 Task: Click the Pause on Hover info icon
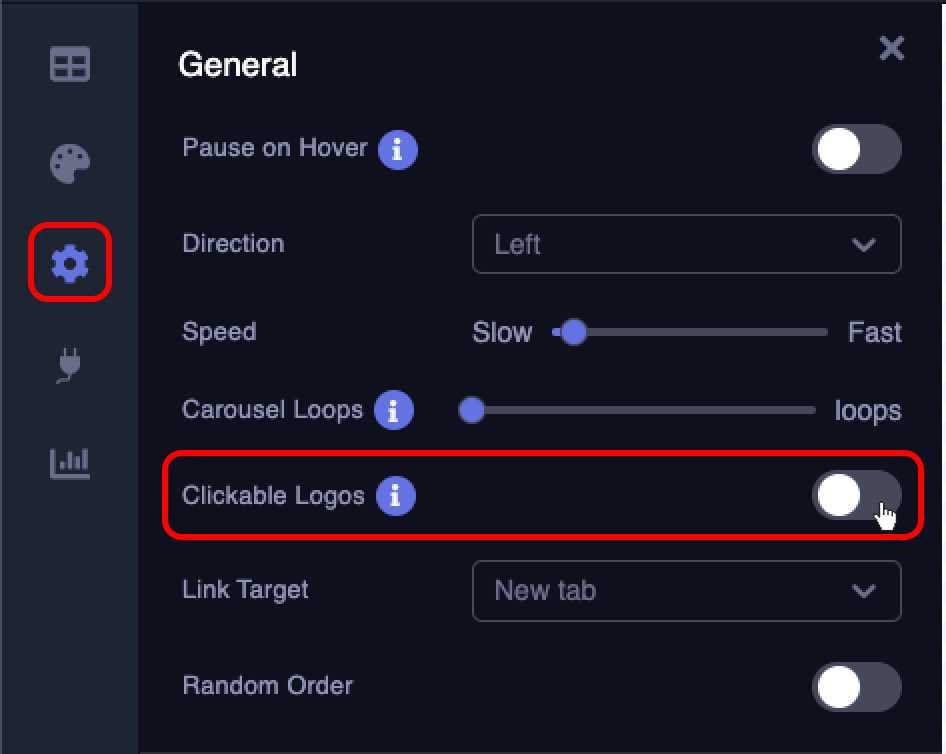(400, 149)
